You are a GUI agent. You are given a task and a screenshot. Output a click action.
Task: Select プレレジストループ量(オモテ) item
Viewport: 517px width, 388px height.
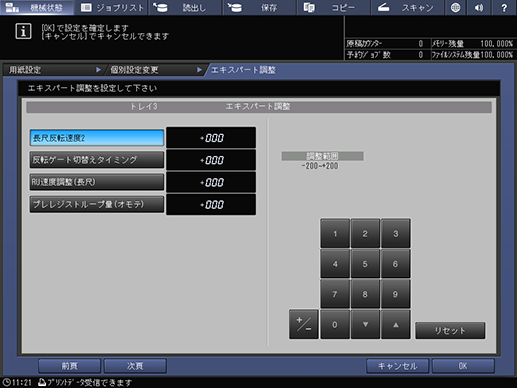pos(97,204)
